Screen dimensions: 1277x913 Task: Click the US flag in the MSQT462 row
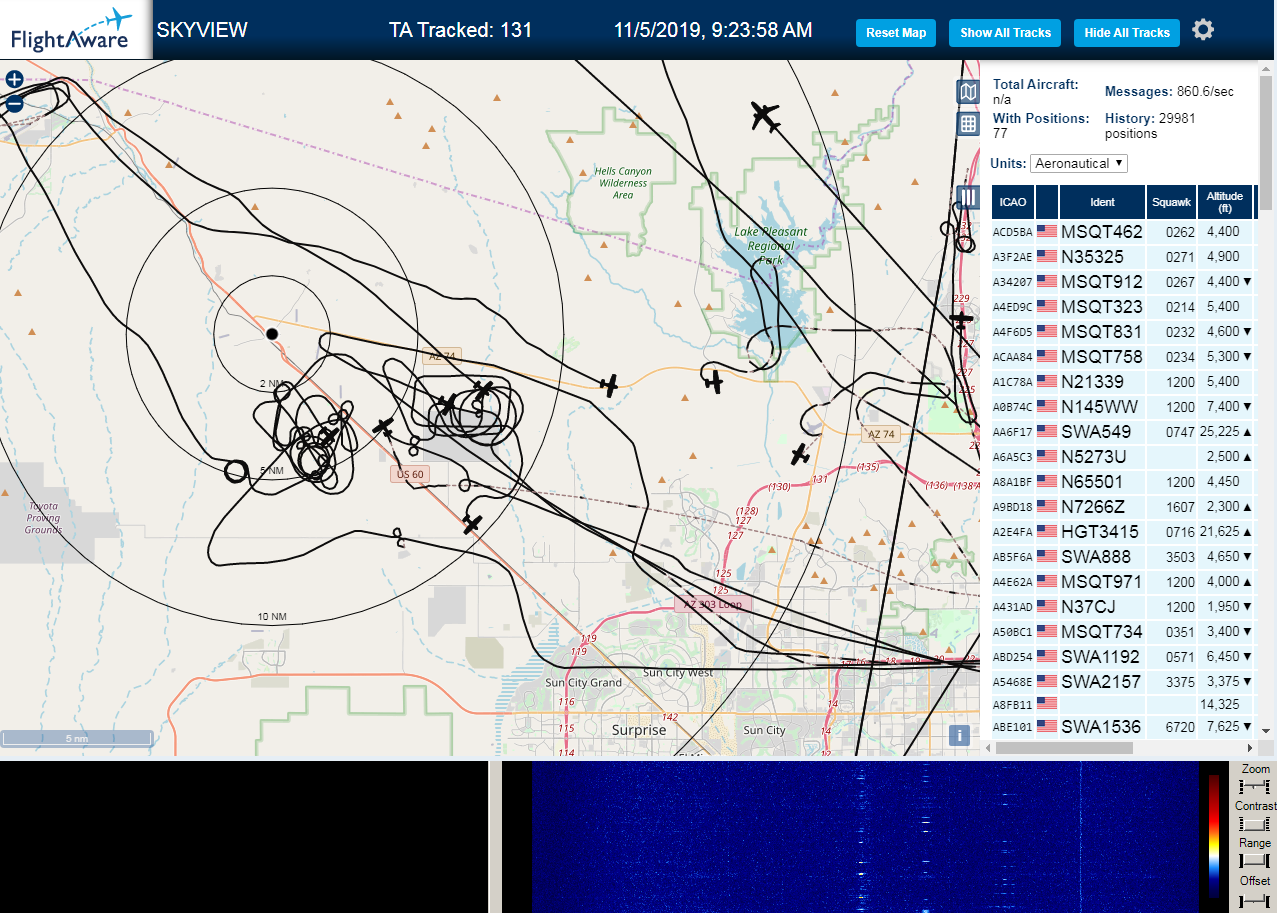pyautogui.click(x=1047, y=232)
